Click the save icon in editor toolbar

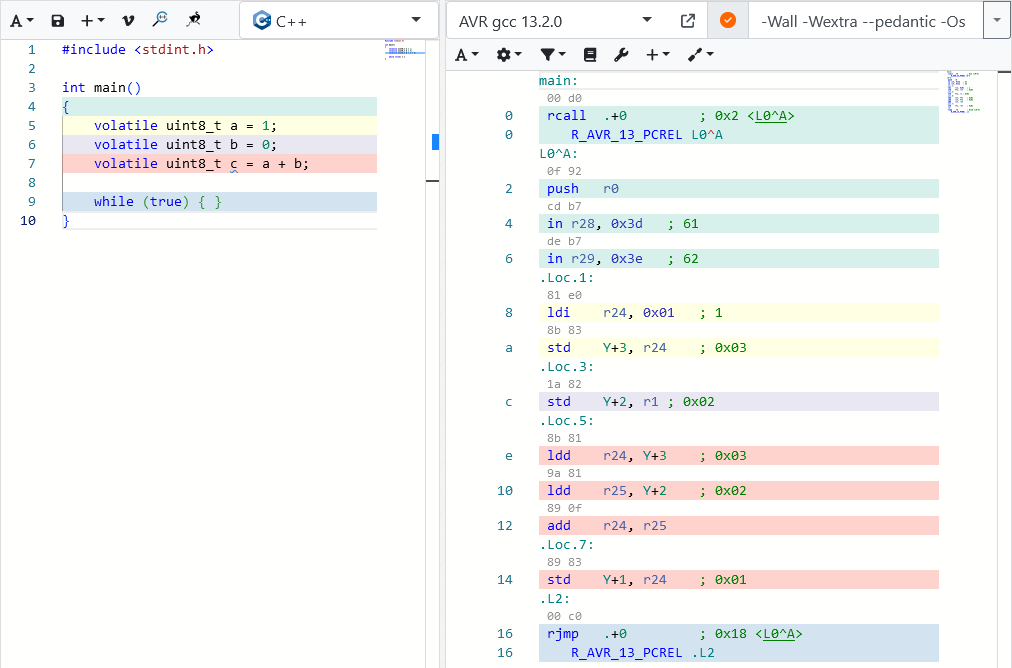58,20
